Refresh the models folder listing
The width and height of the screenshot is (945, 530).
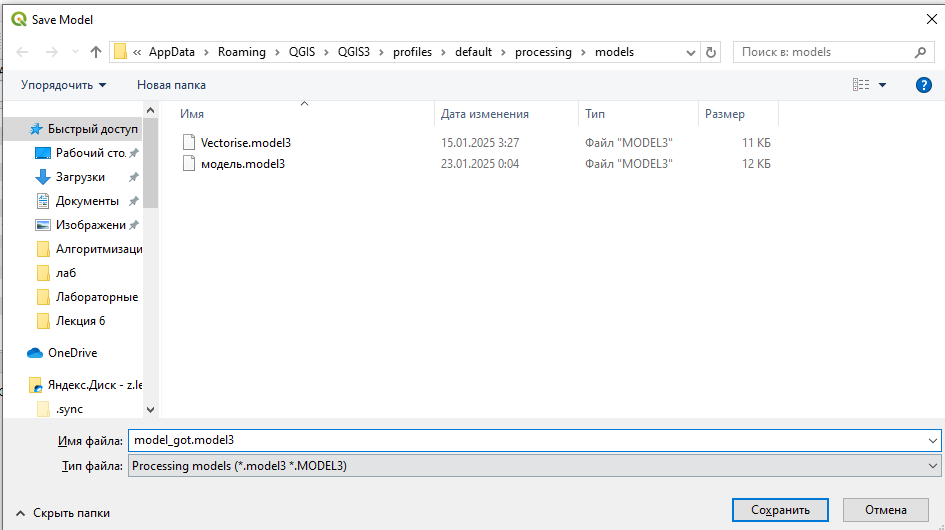pyautogui.click(x=711, y=52)
